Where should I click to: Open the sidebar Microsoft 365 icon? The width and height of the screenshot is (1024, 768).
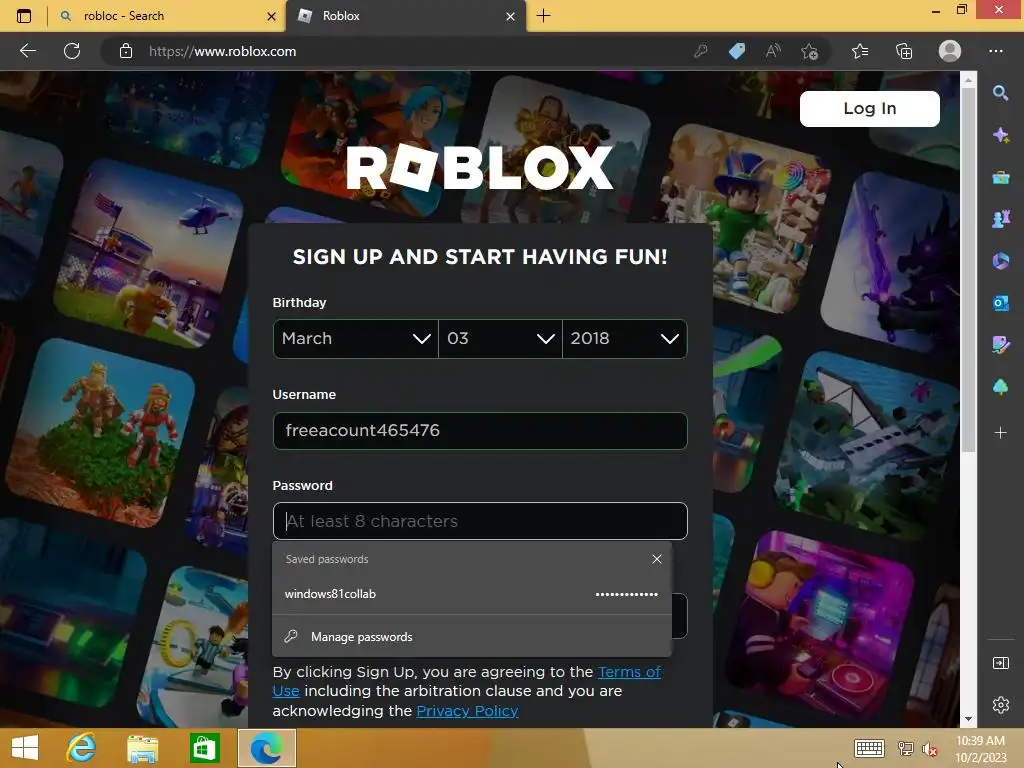tap(1000, 261)
